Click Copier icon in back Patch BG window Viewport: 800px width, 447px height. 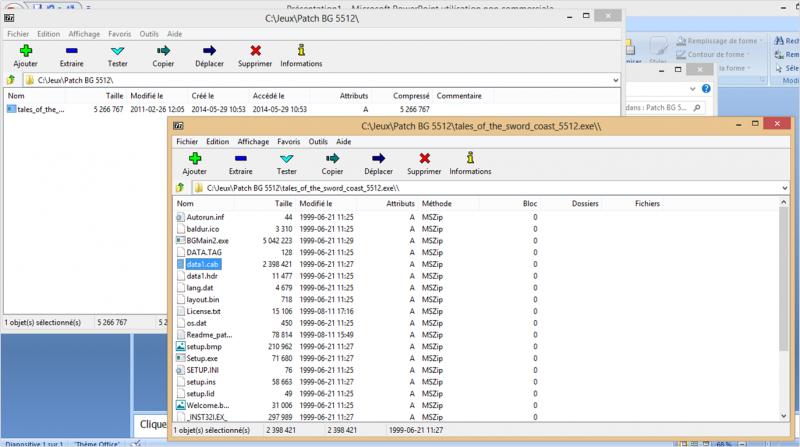(x=163, y=51)
